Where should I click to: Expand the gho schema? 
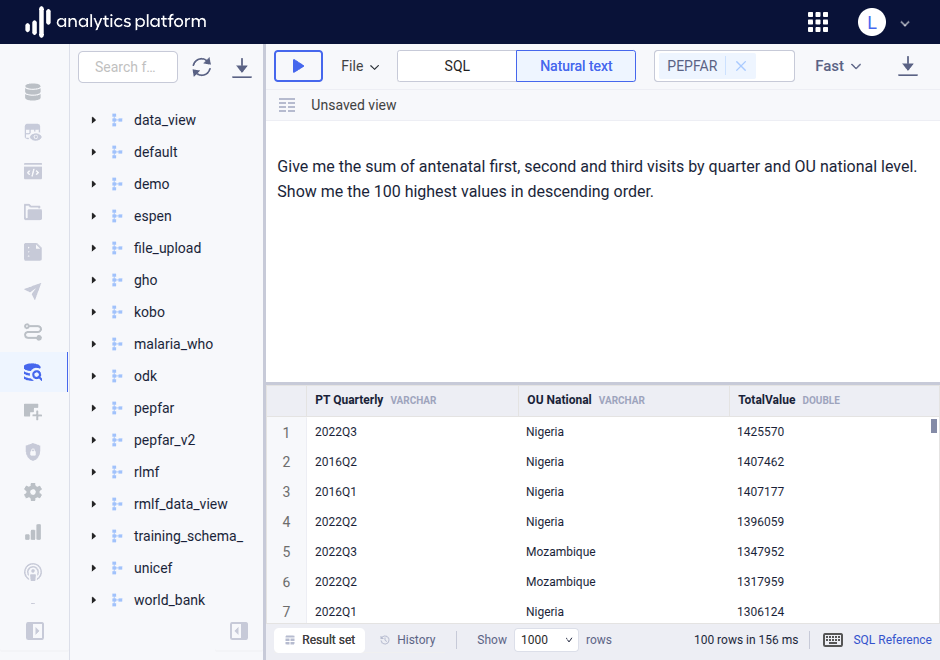point(94,280)
